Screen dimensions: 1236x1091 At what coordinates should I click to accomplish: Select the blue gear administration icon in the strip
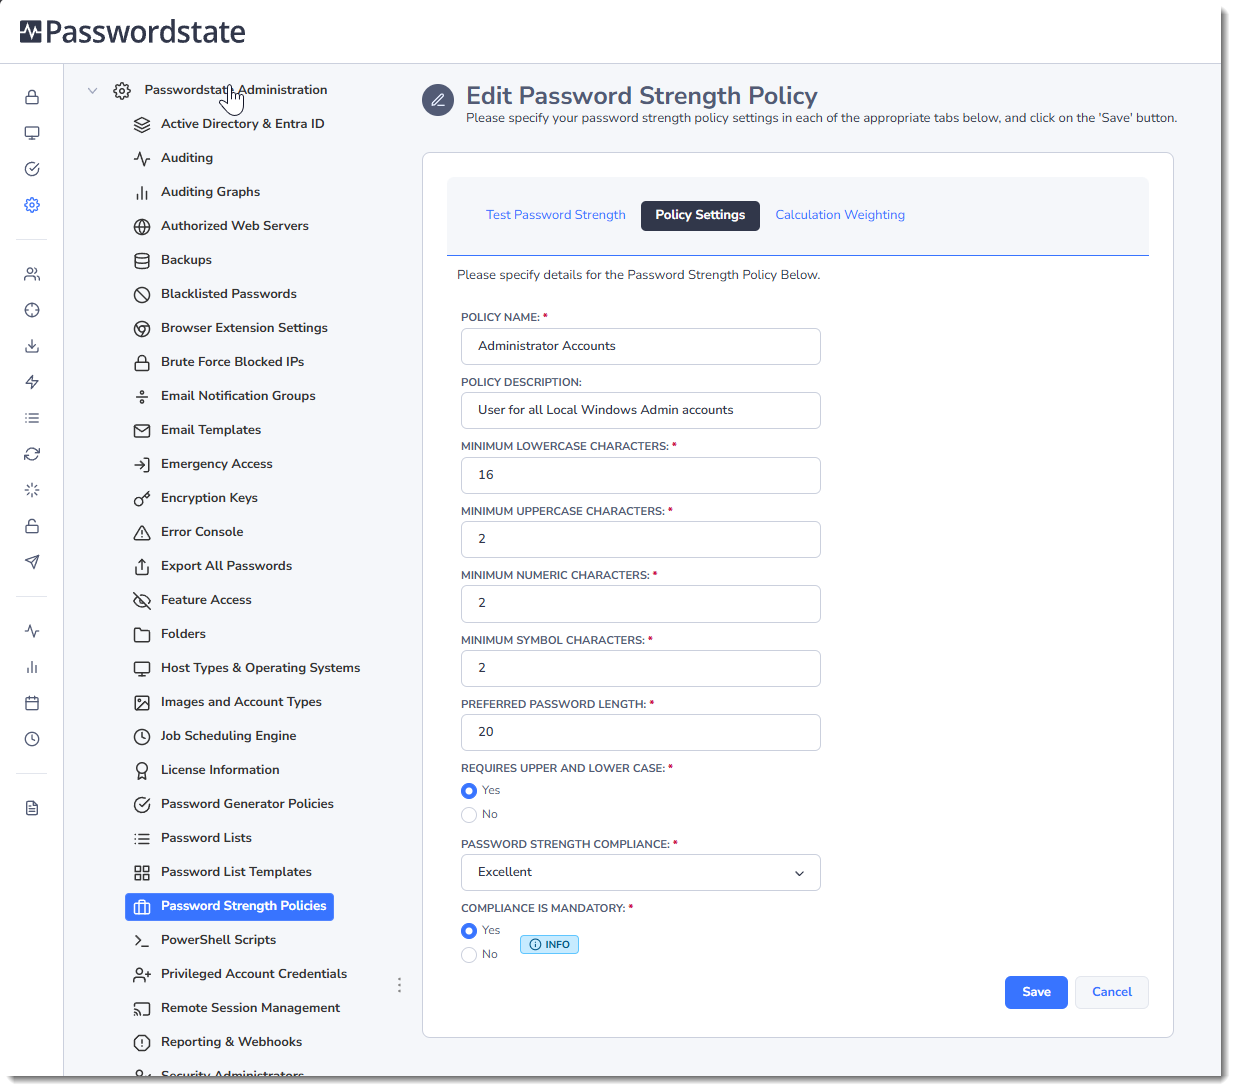[32, 205]
